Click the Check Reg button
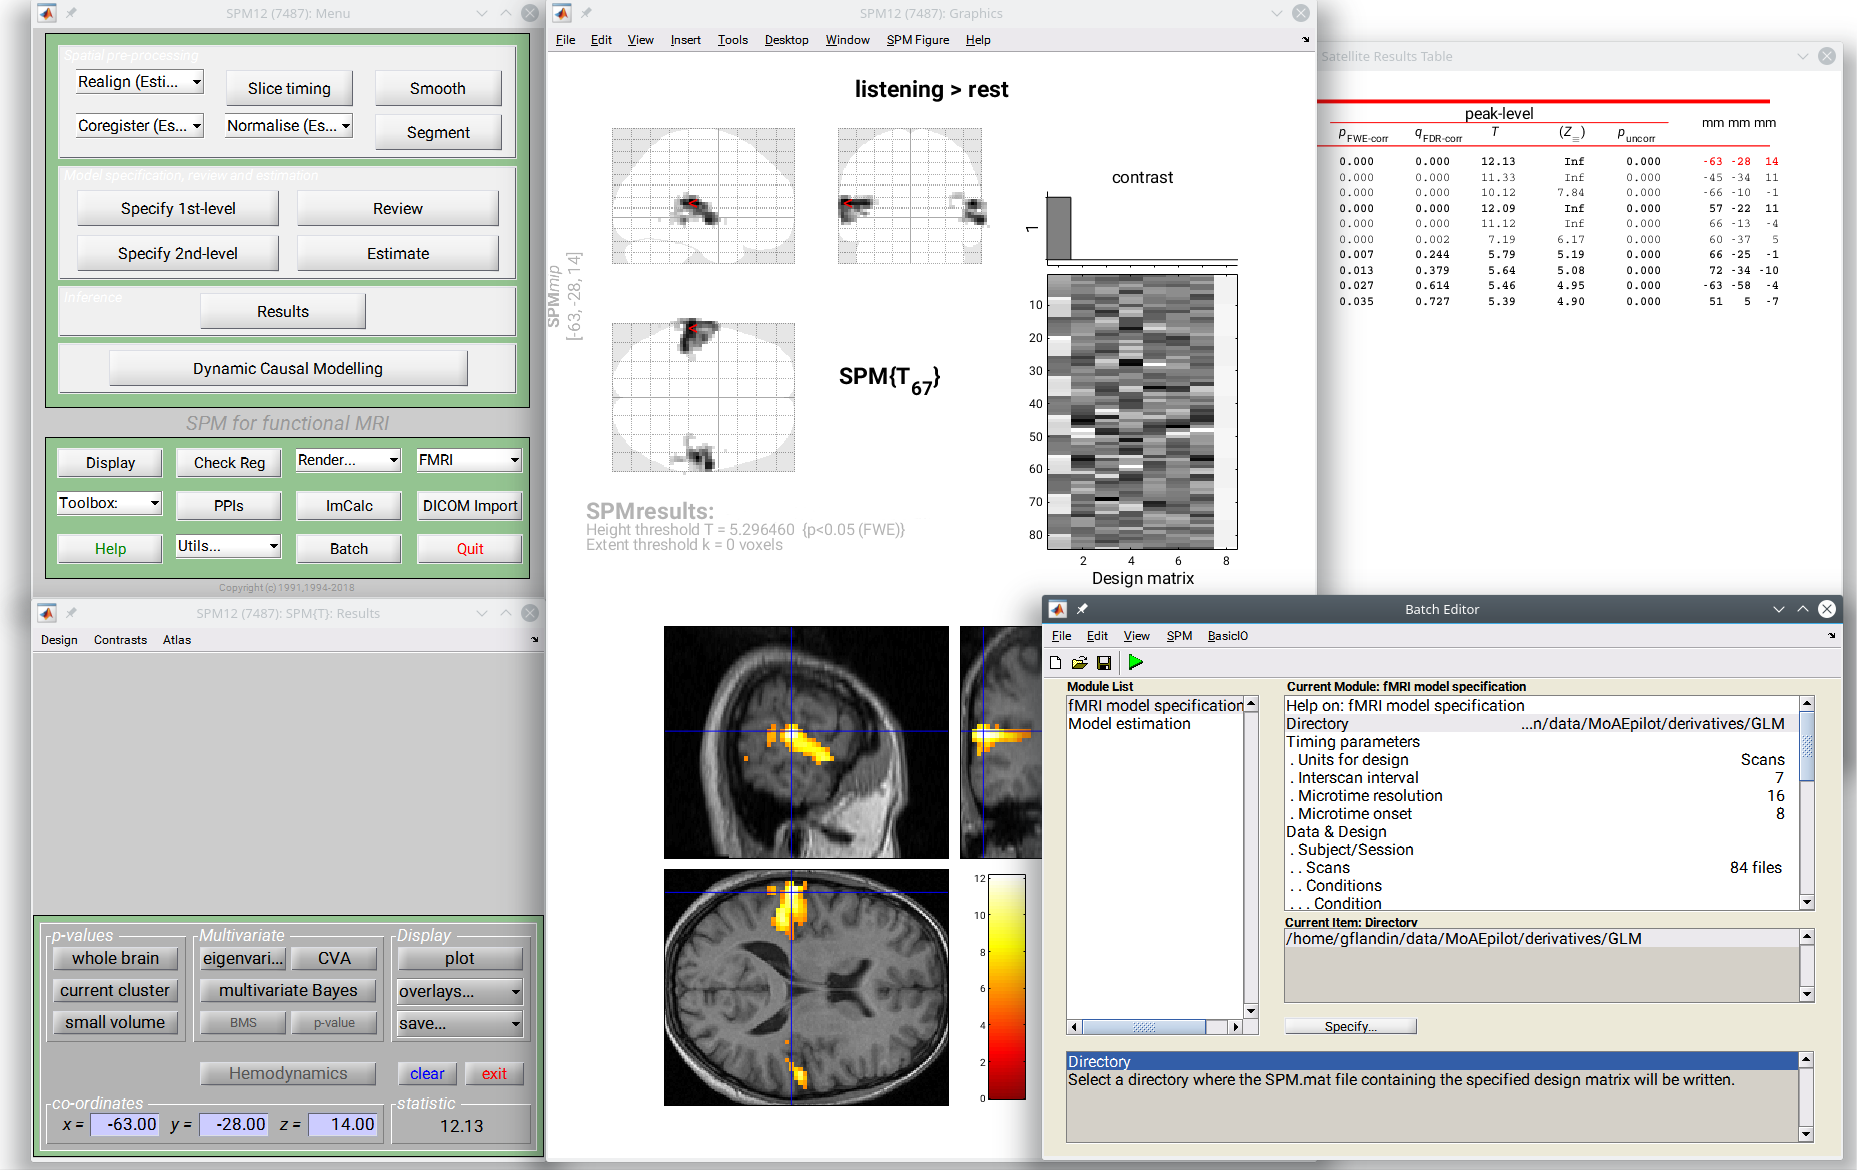Viewport: 1858px width, 1170px height. pyautogui.click(x=229, y=462)
